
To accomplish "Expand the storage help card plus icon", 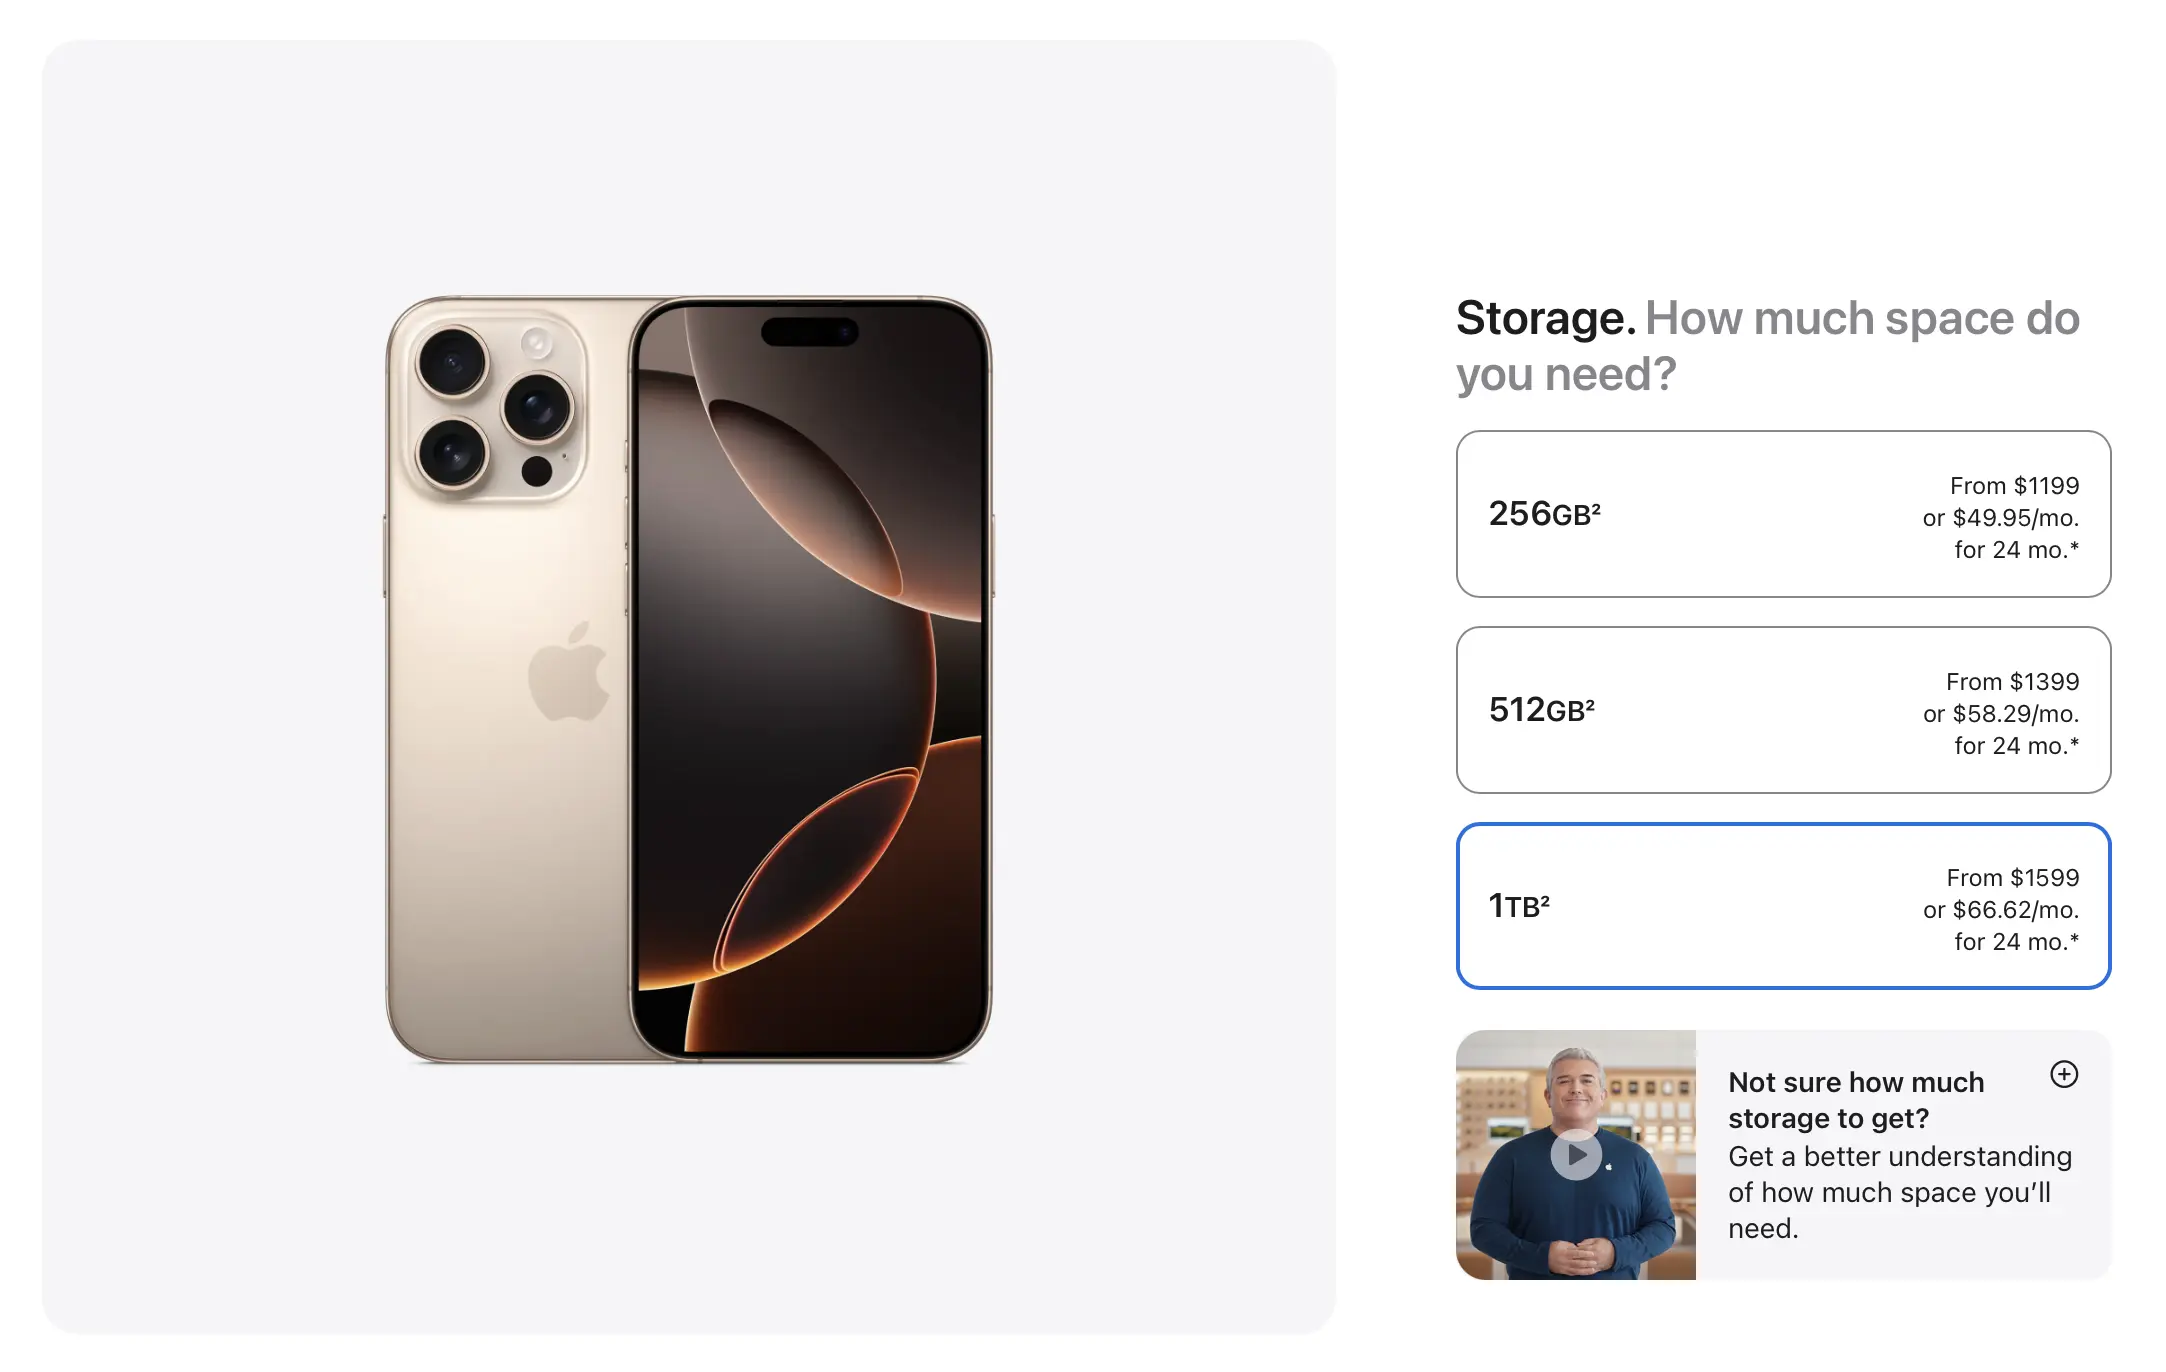I will coord(2064,1075).
